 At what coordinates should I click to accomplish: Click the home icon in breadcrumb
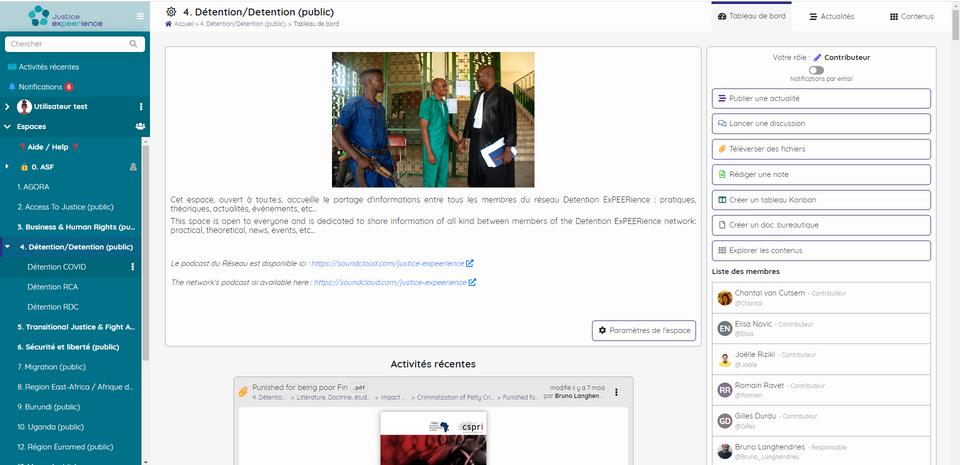point(168,24)
